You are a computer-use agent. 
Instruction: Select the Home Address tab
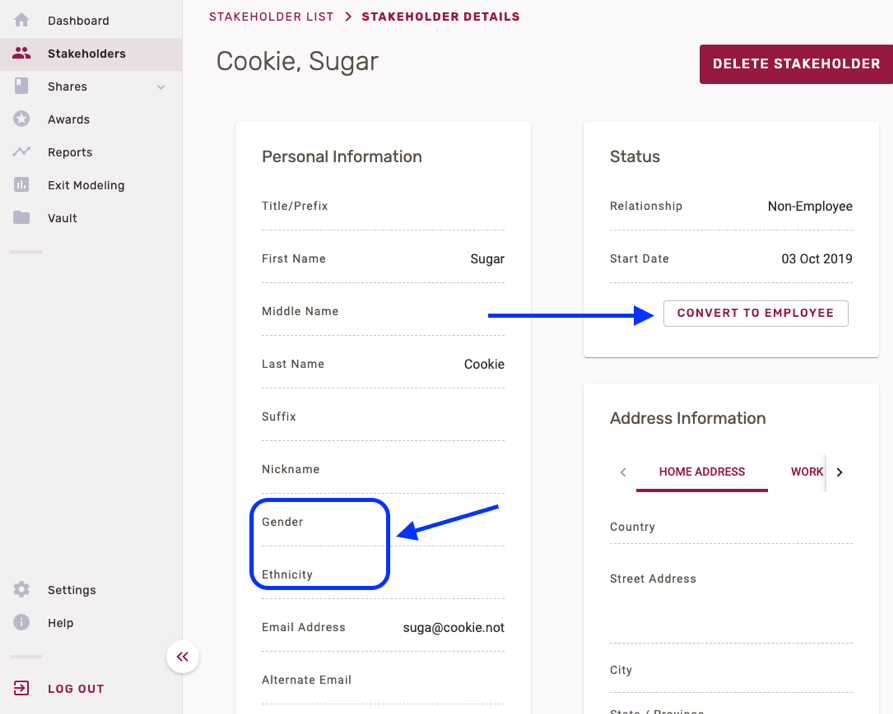click(x=701, y=472)
